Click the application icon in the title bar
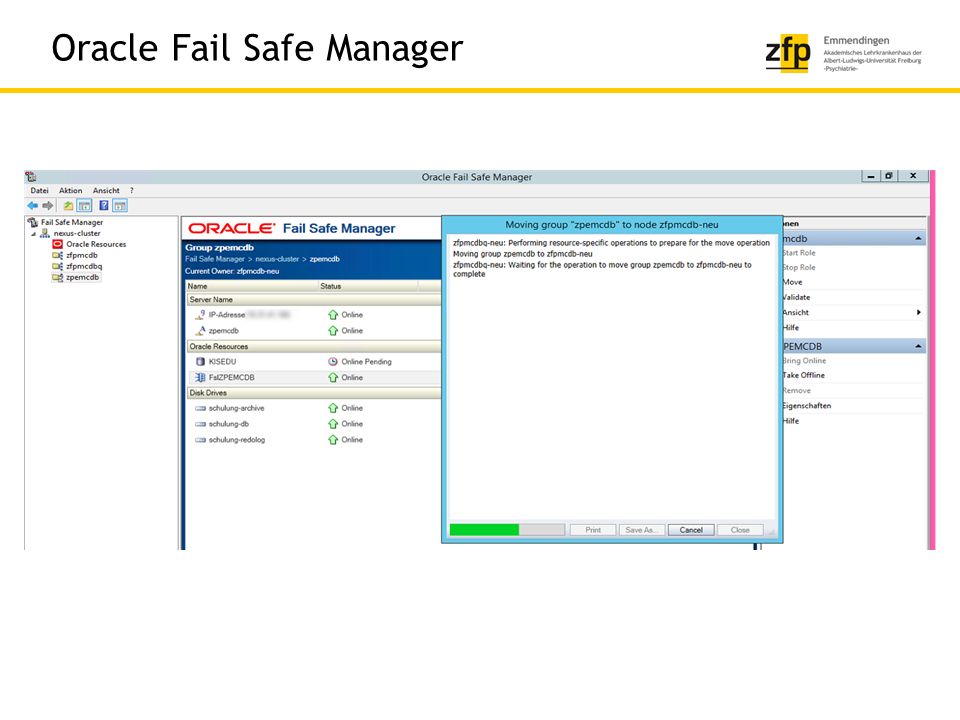This screenshot has width=960, height=720. tap(31, 177)
